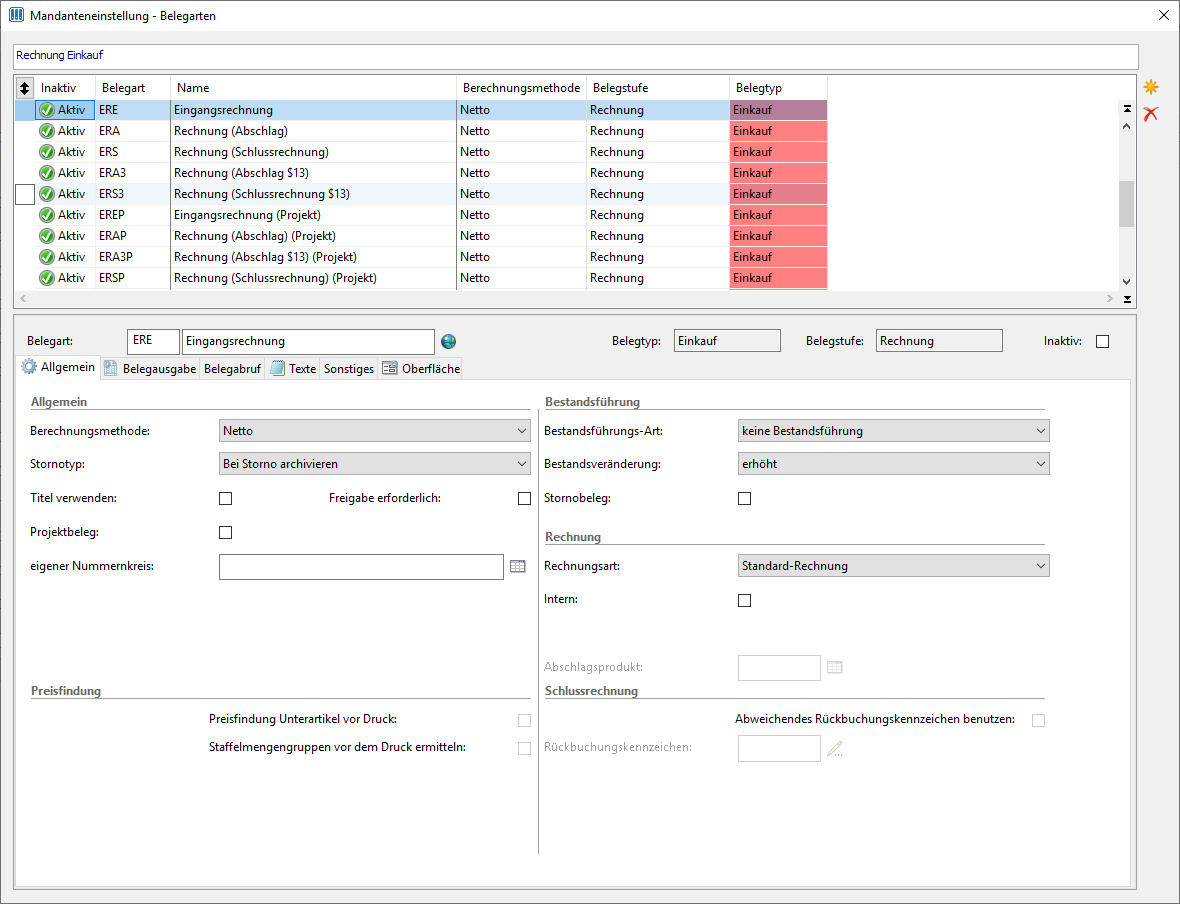Image resolution: width=1180 pixels, height=904 pixels.
Task: Switch to the Belegabruf tab
Action: pos(232,369)
